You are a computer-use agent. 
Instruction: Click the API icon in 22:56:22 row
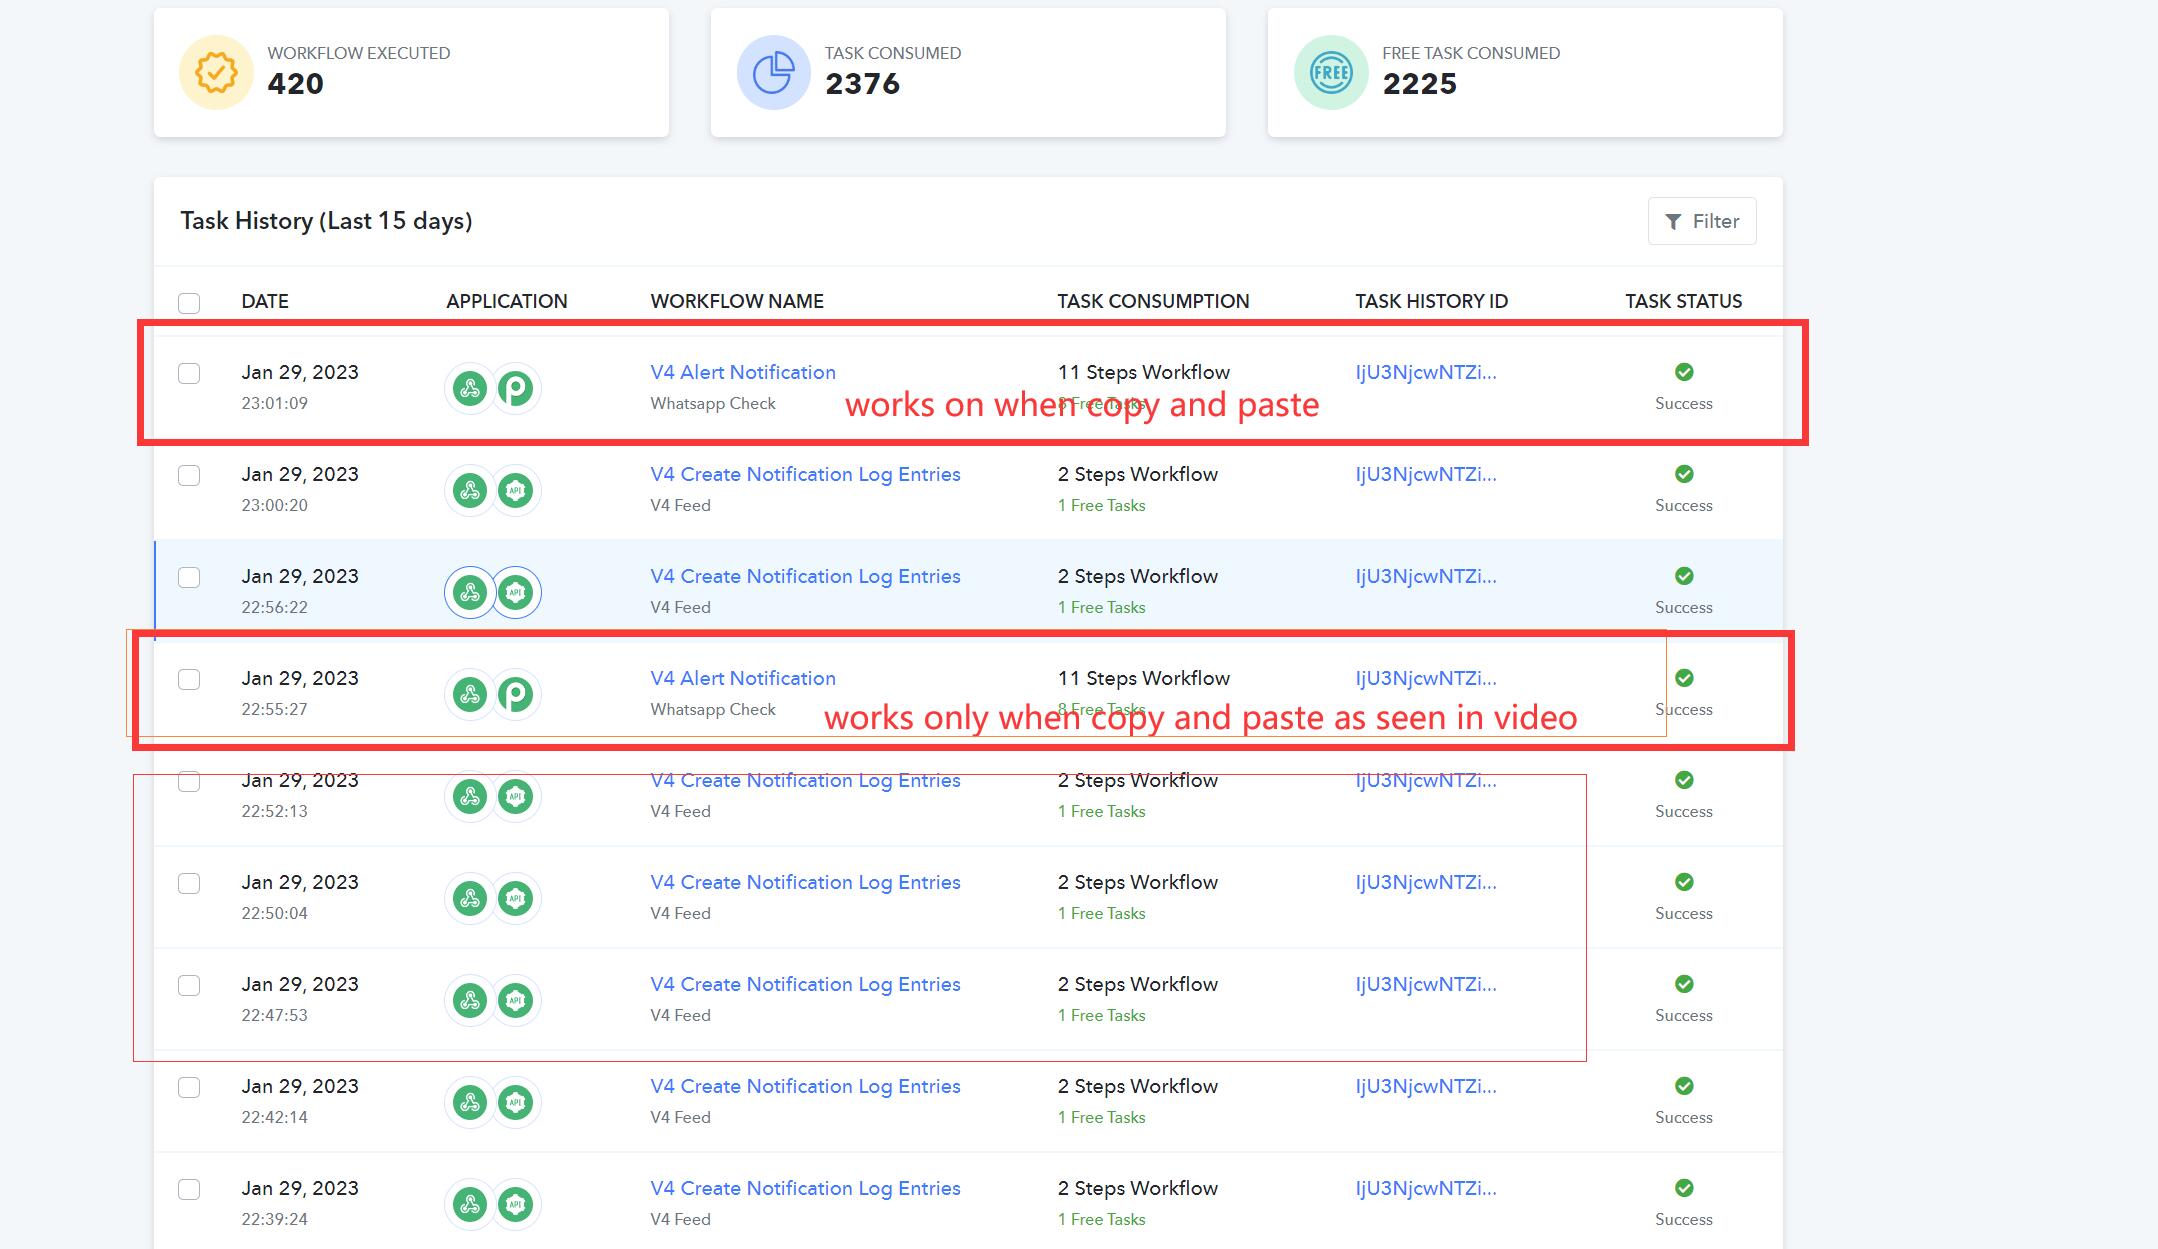click(x=516, y=592)
